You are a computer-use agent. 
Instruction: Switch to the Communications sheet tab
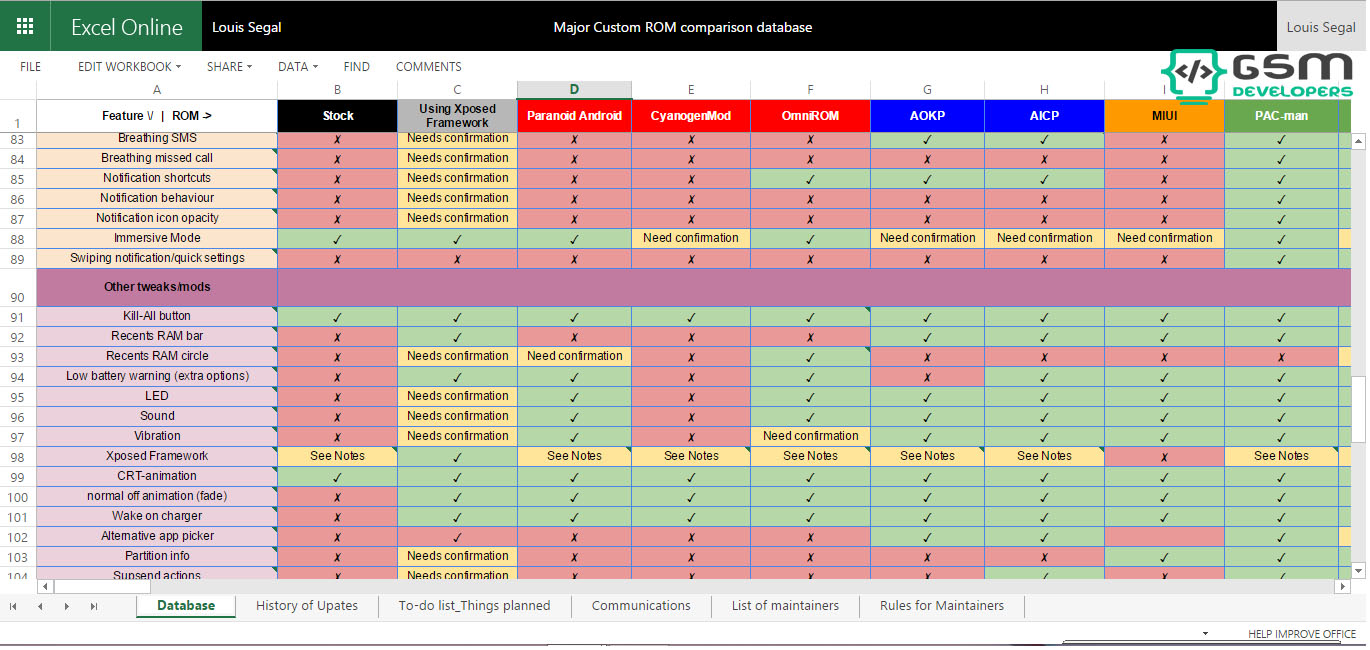tap(641, 606)
